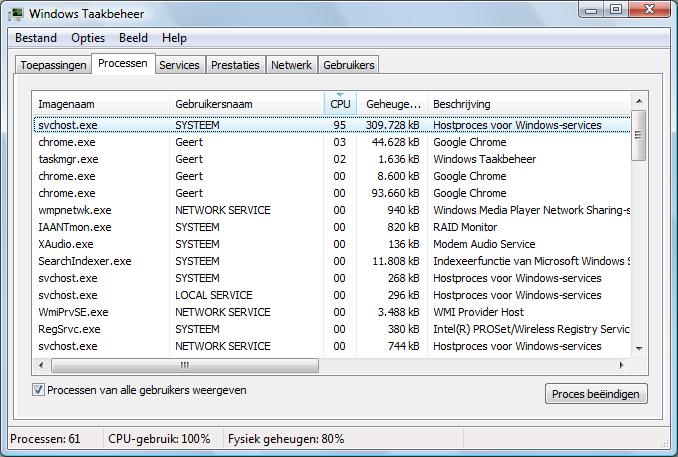Screen dimensions: 678x457
Task: Click the Windows Taakbeheer description cell
Action: (485, 159)
